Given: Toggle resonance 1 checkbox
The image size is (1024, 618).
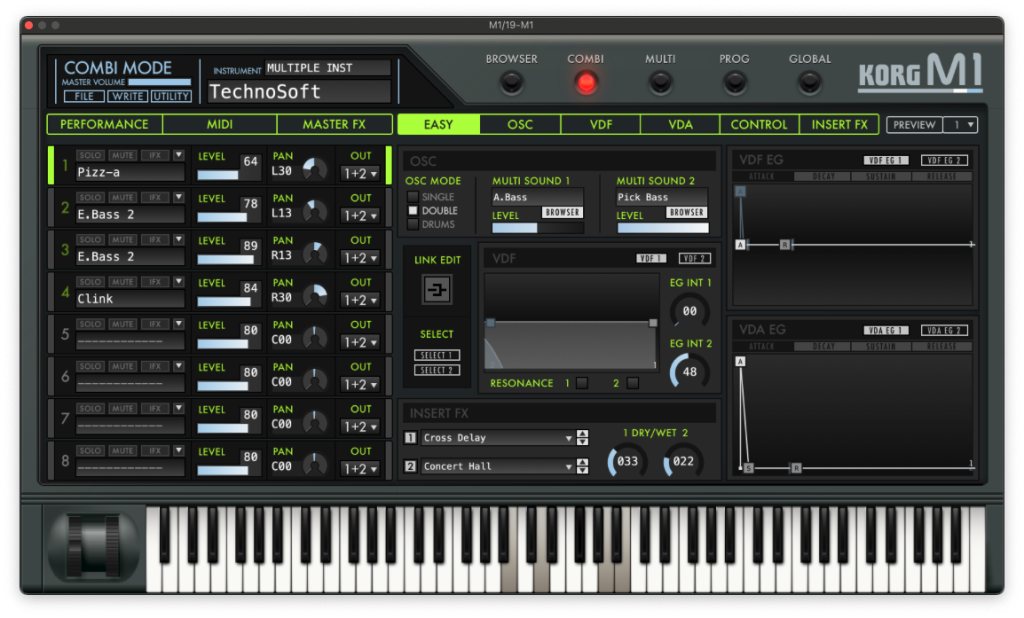Looking at the screenshot, I should (582, 383).
